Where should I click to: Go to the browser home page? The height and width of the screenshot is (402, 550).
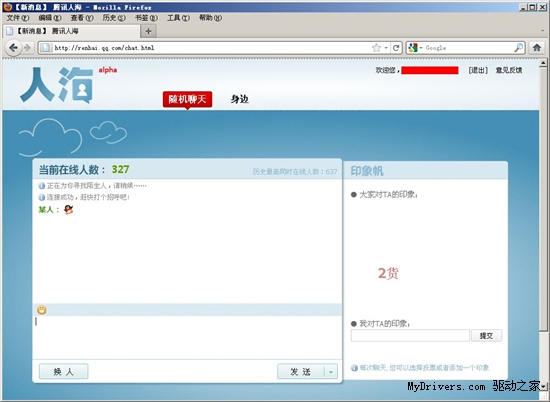point(537,48)
